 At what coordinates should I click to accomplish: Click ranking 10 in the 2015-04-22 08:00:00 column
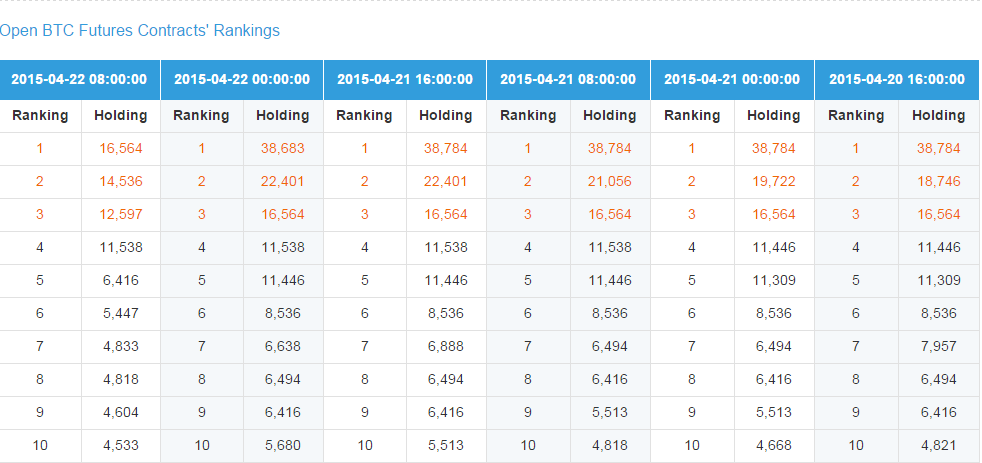[40, 445]
